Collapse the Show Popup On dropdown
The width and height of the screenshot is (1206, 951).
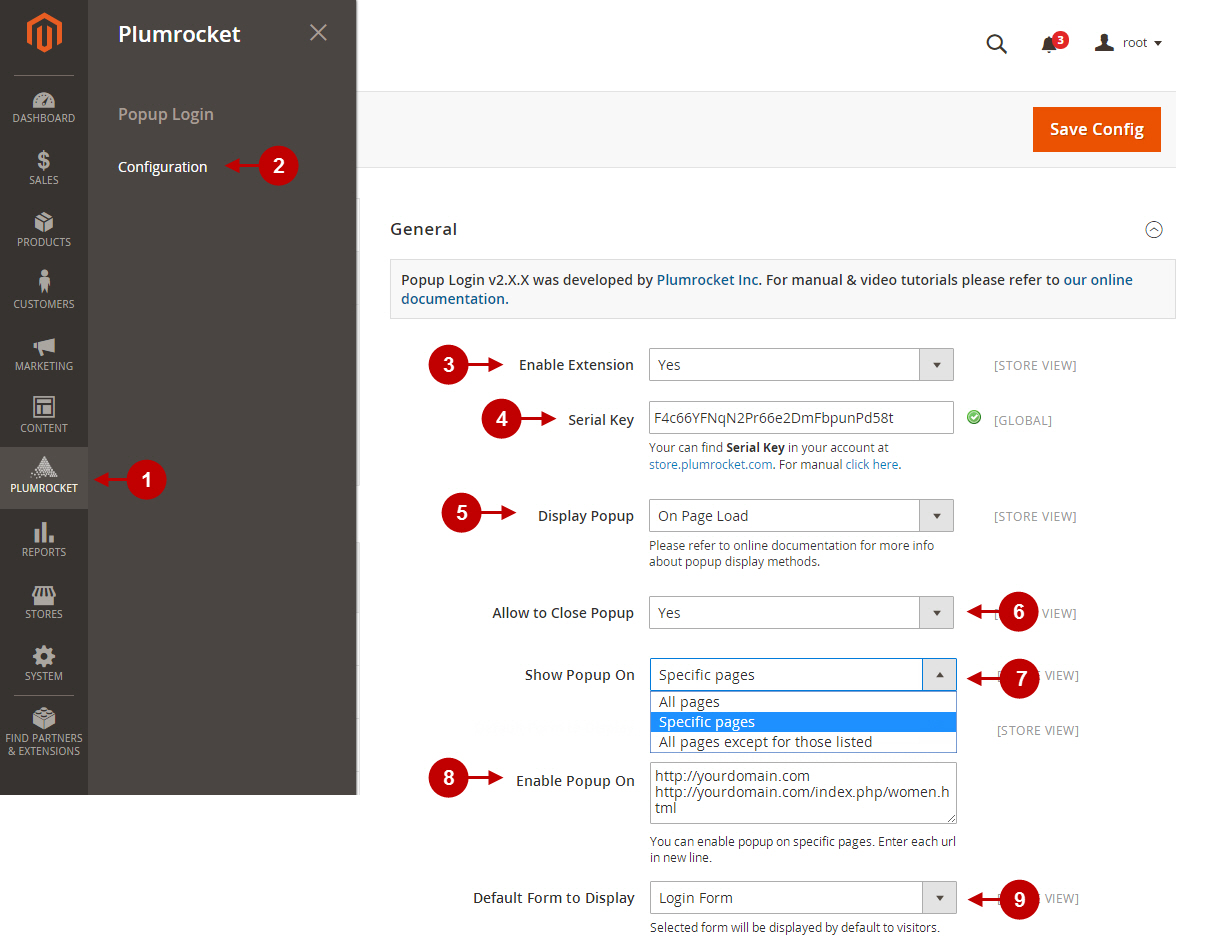coord(803,675)
